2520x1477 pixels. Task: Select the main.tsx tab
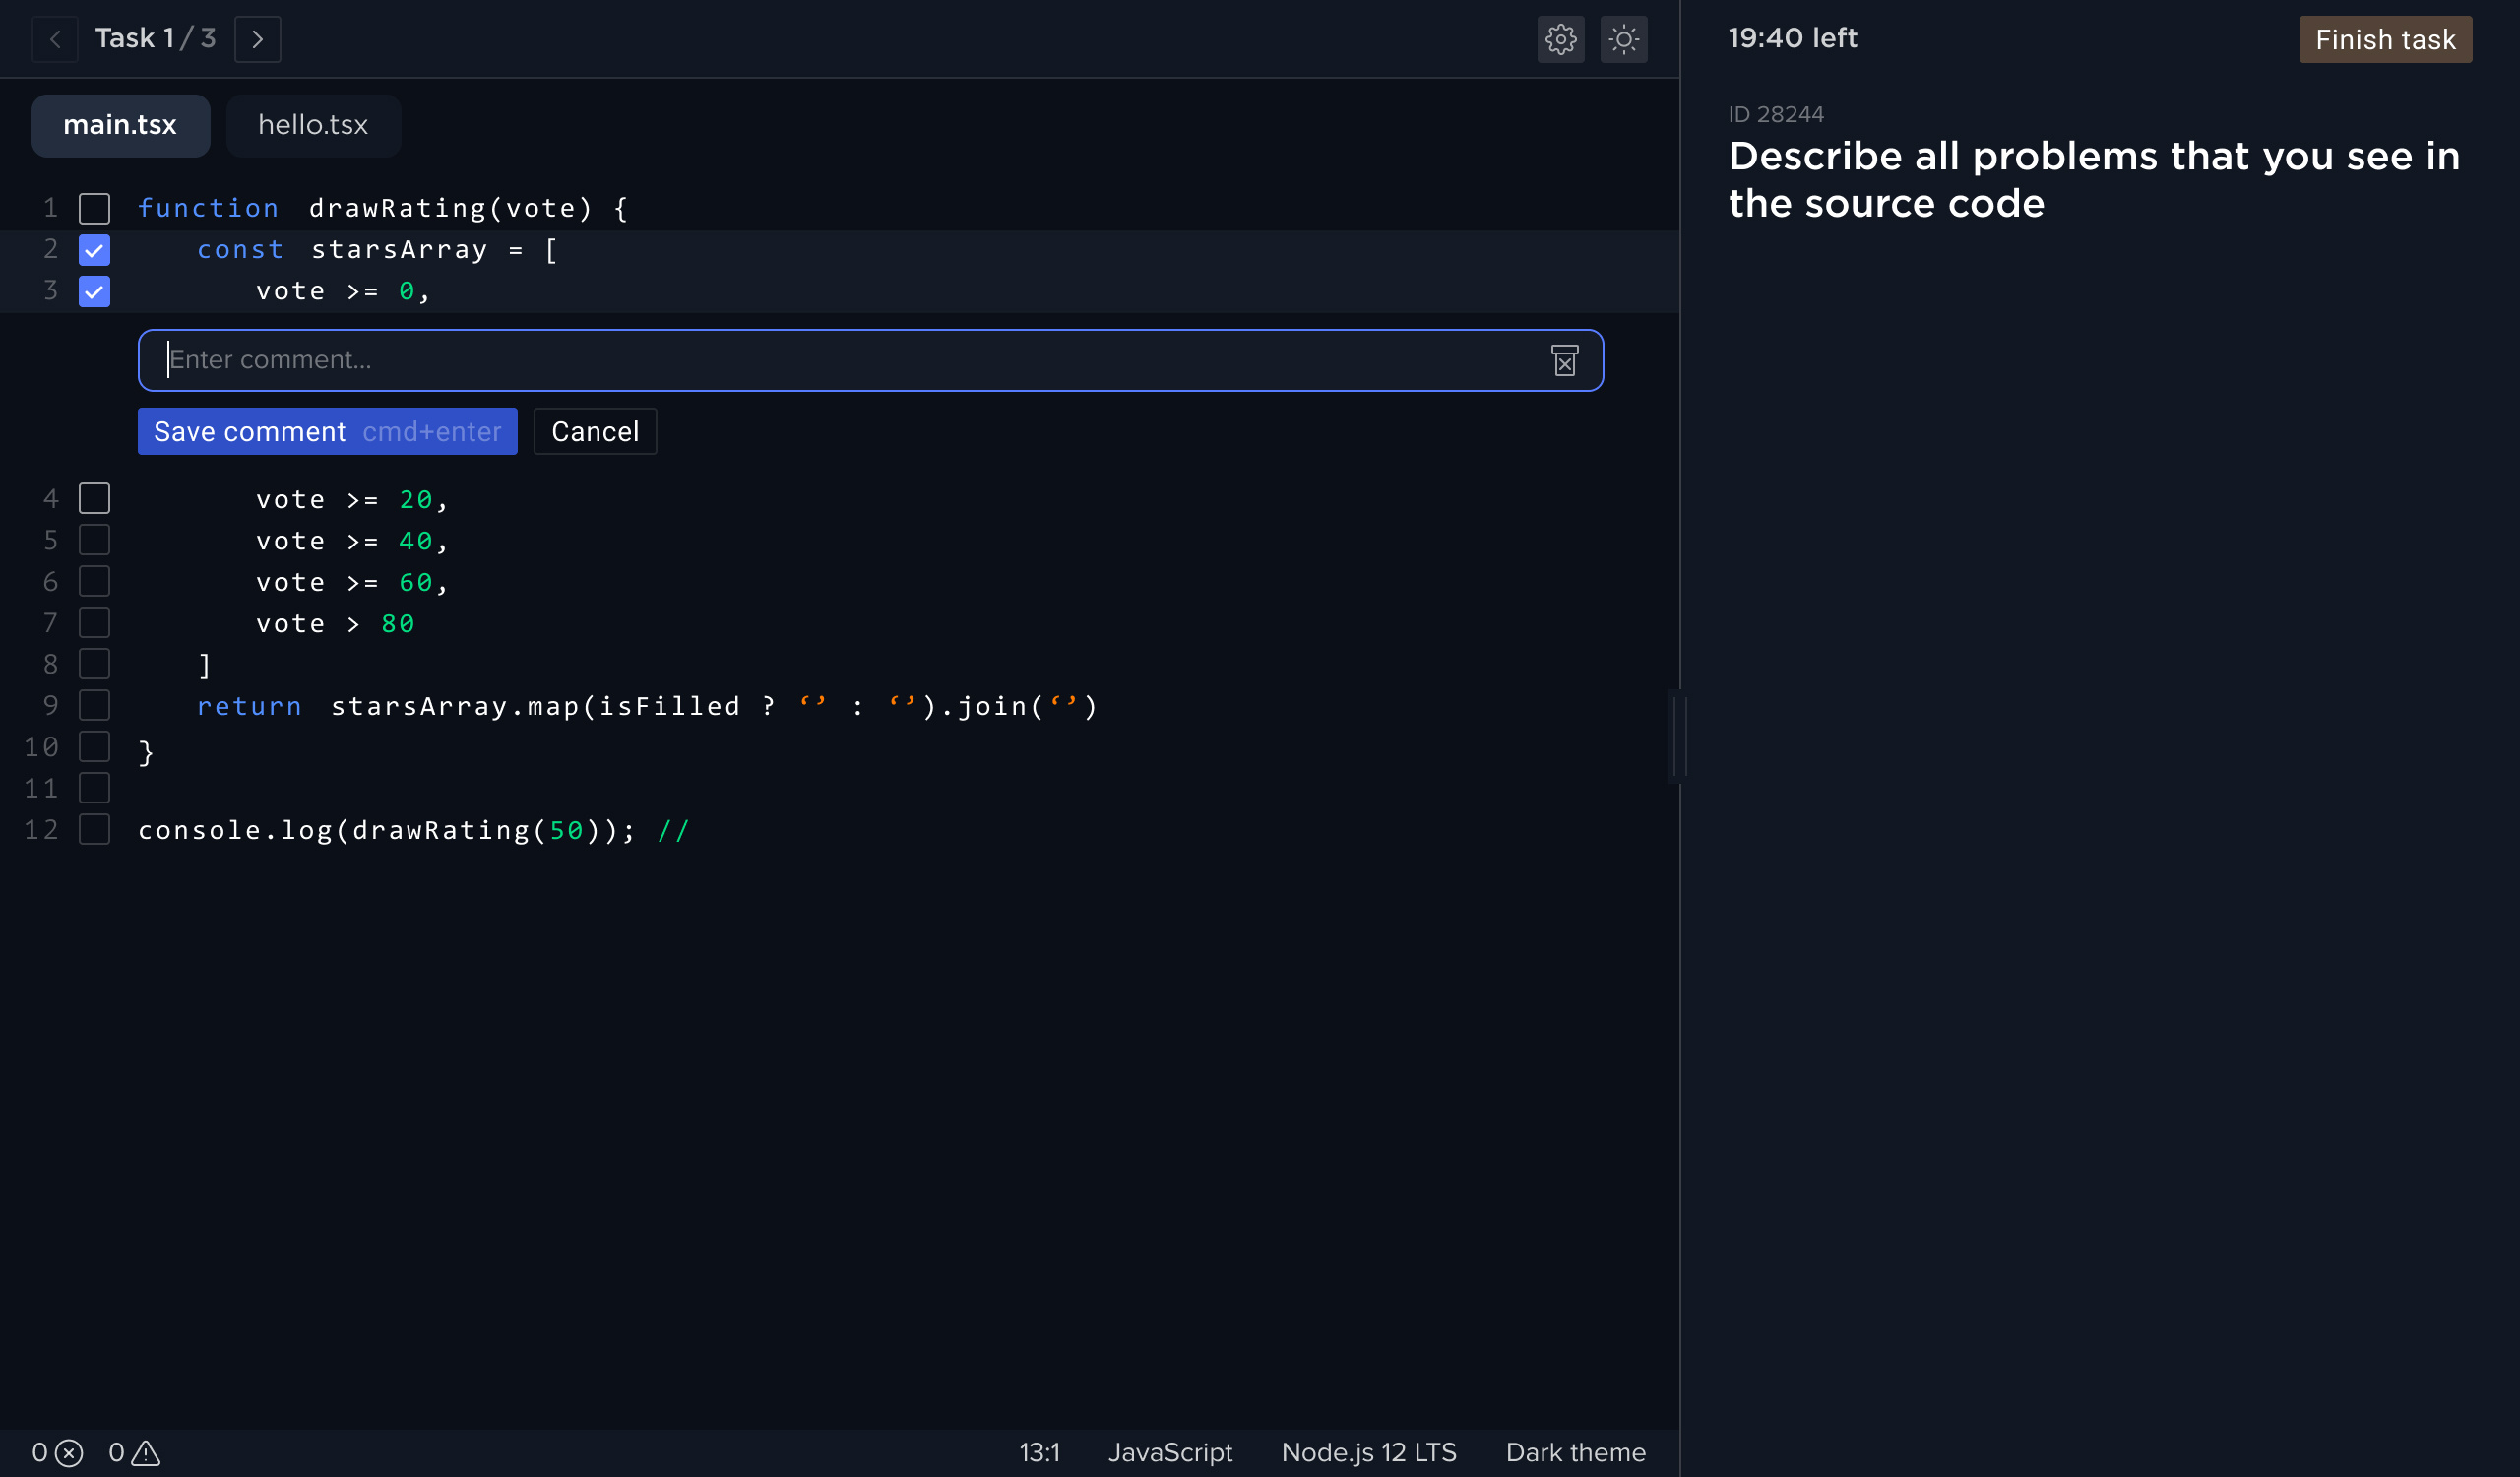pos(120,125)
